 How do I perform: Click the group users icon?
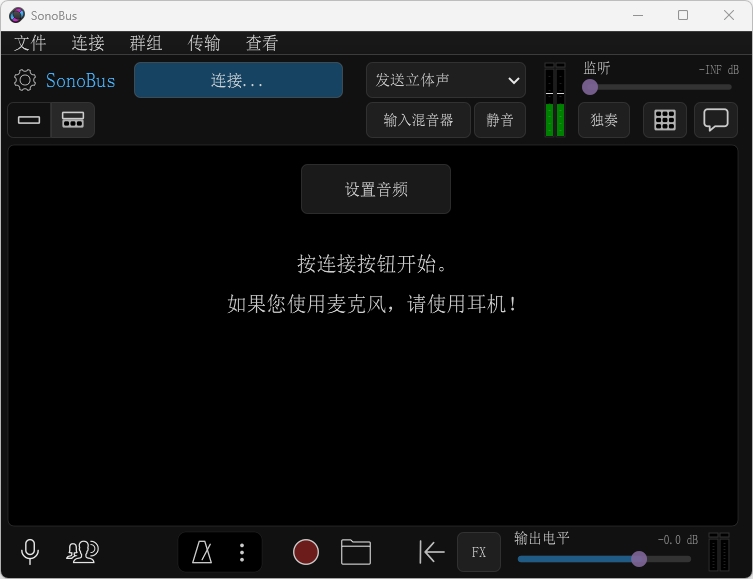coord(82,551)
